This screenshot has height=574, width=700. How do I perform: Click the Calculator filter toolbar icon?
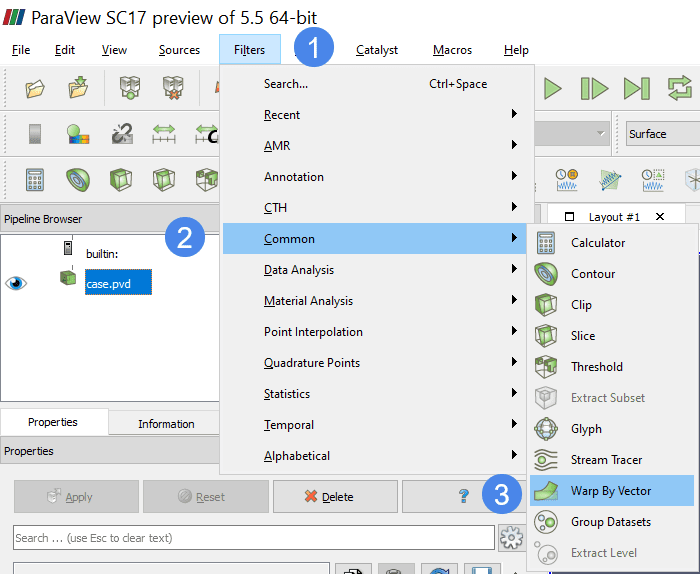click(x=36, y=179)
